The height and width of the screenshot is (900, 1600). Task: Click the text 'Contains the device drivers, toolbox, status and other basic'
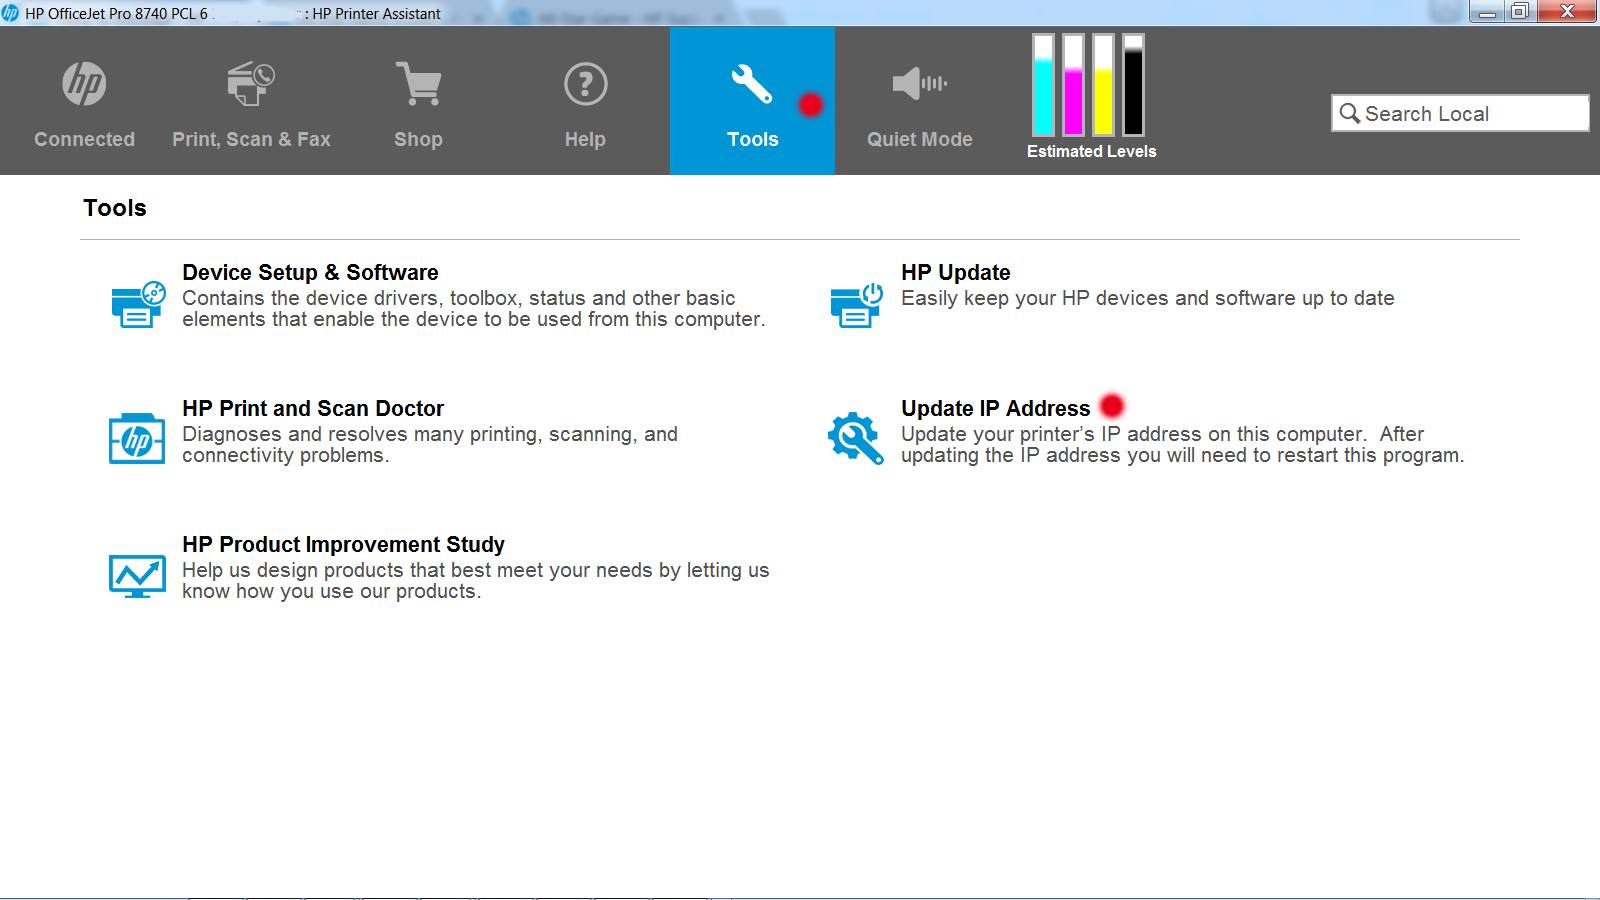coord(458,298)
